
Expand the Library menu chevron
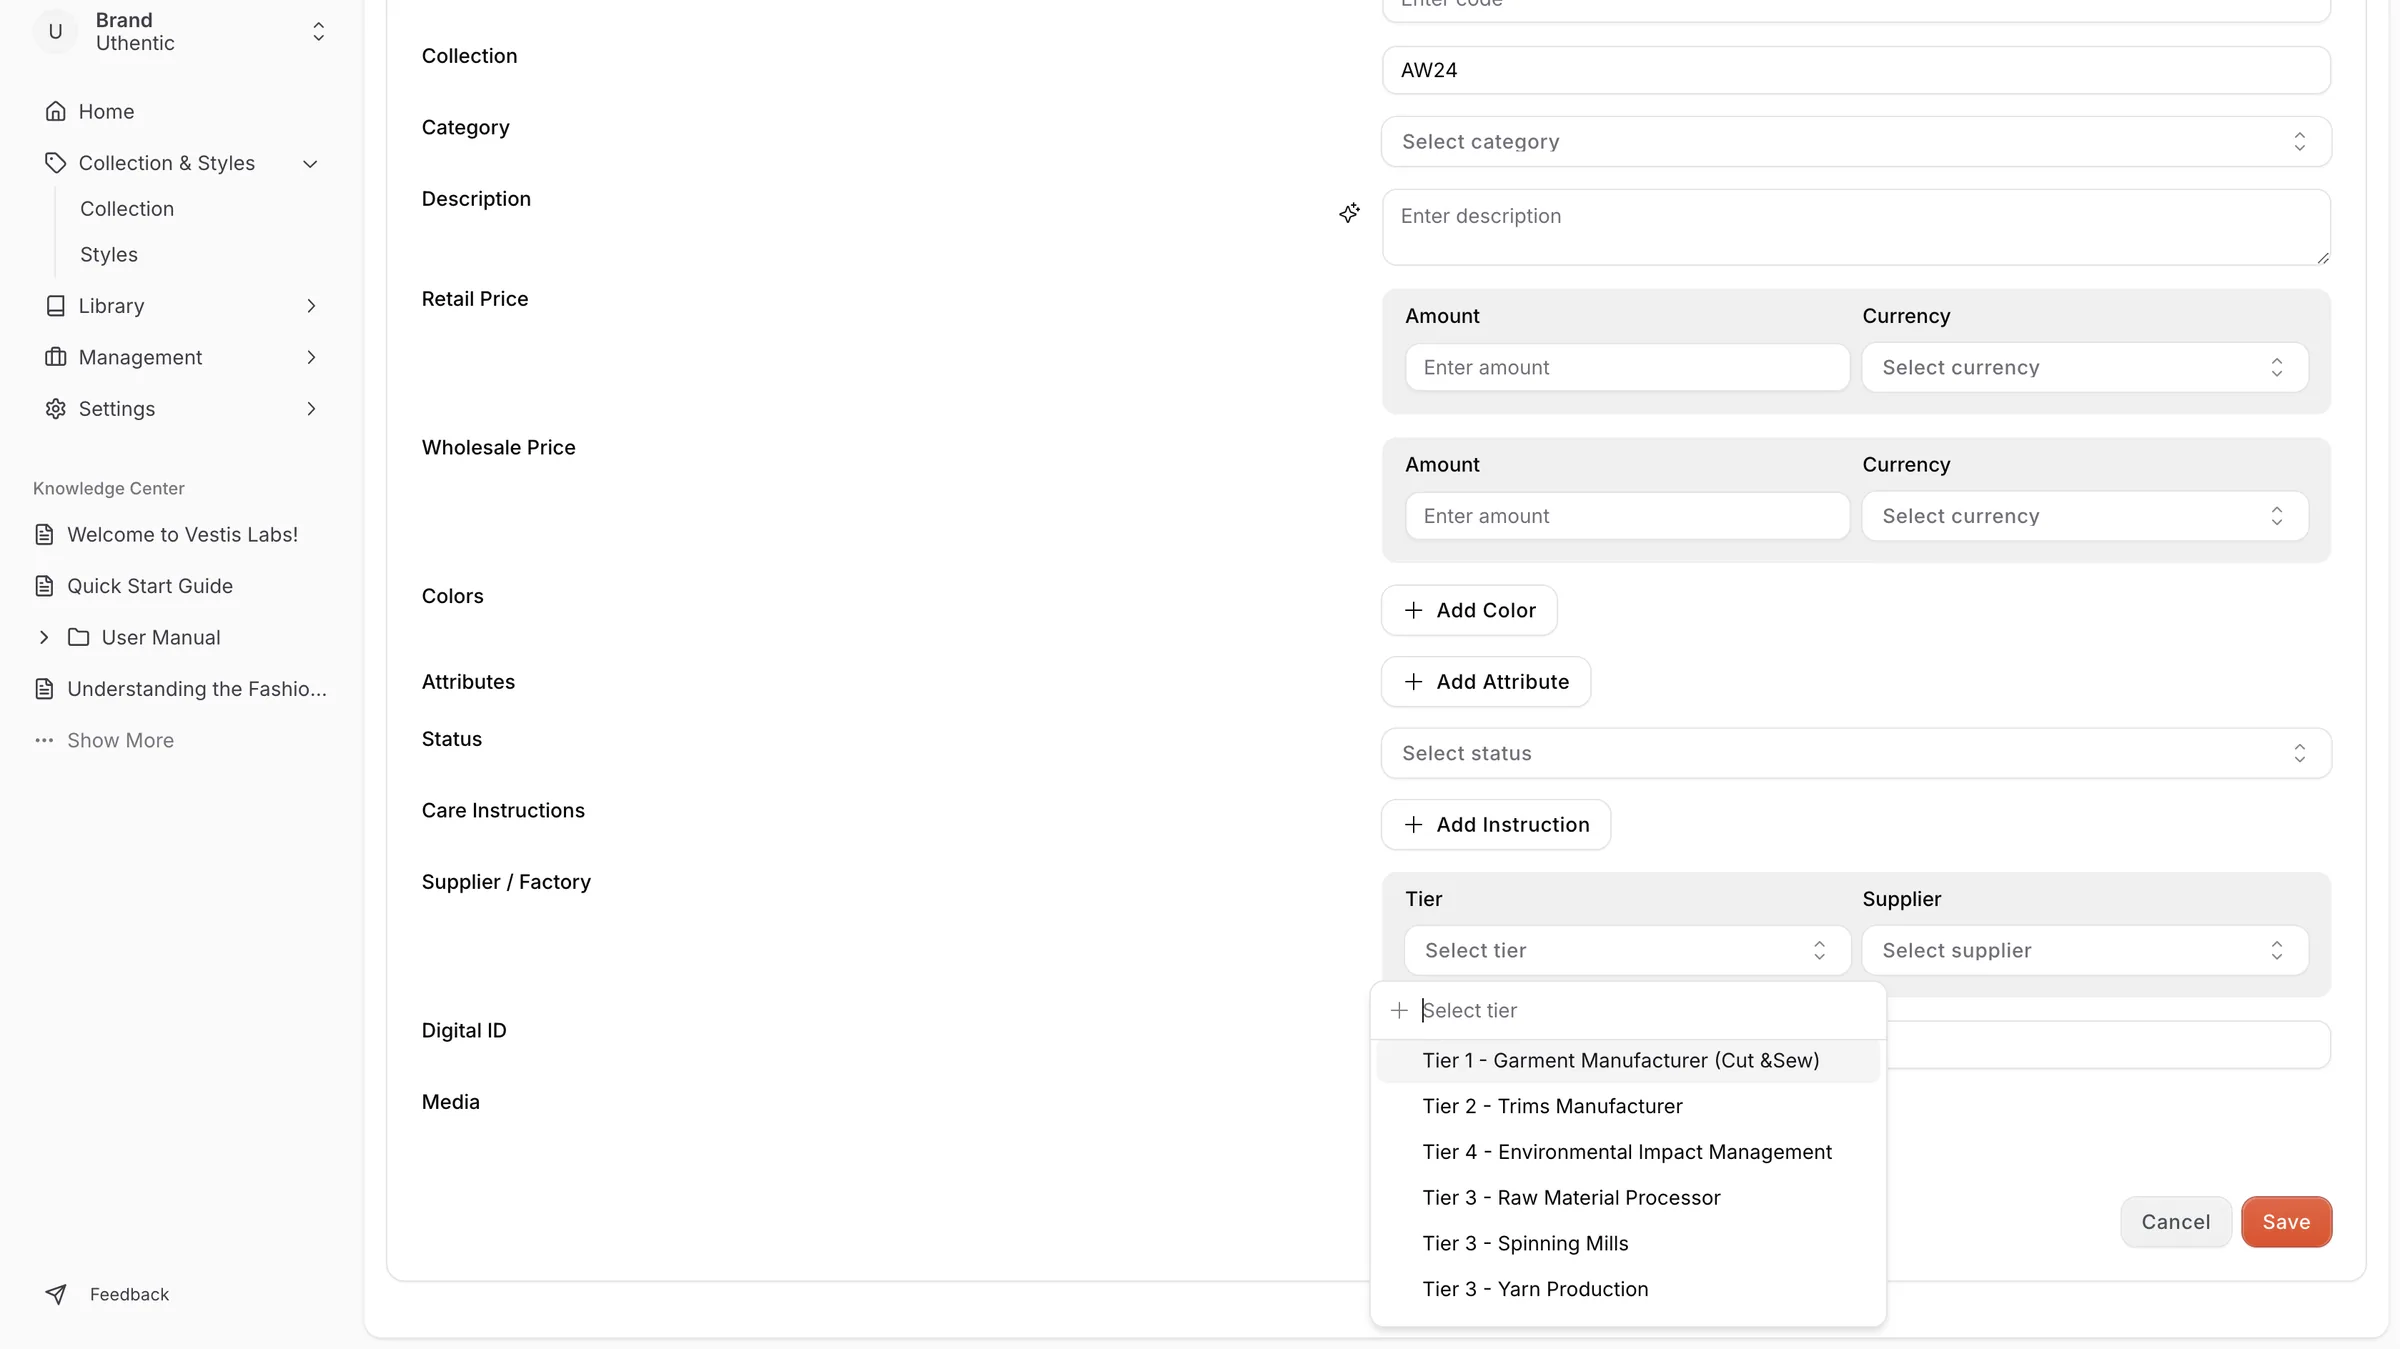pyautogui.click(x=311, y=306)
